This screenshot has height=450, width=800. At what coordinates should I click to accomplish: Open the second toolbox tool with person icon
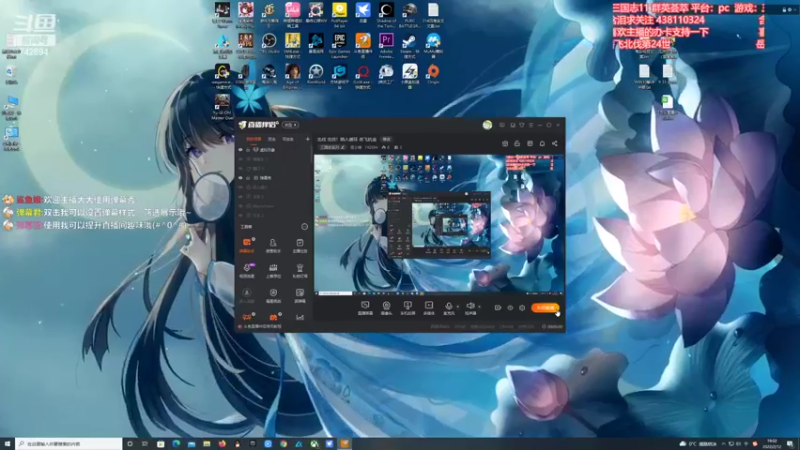click(x=273, y=245)
